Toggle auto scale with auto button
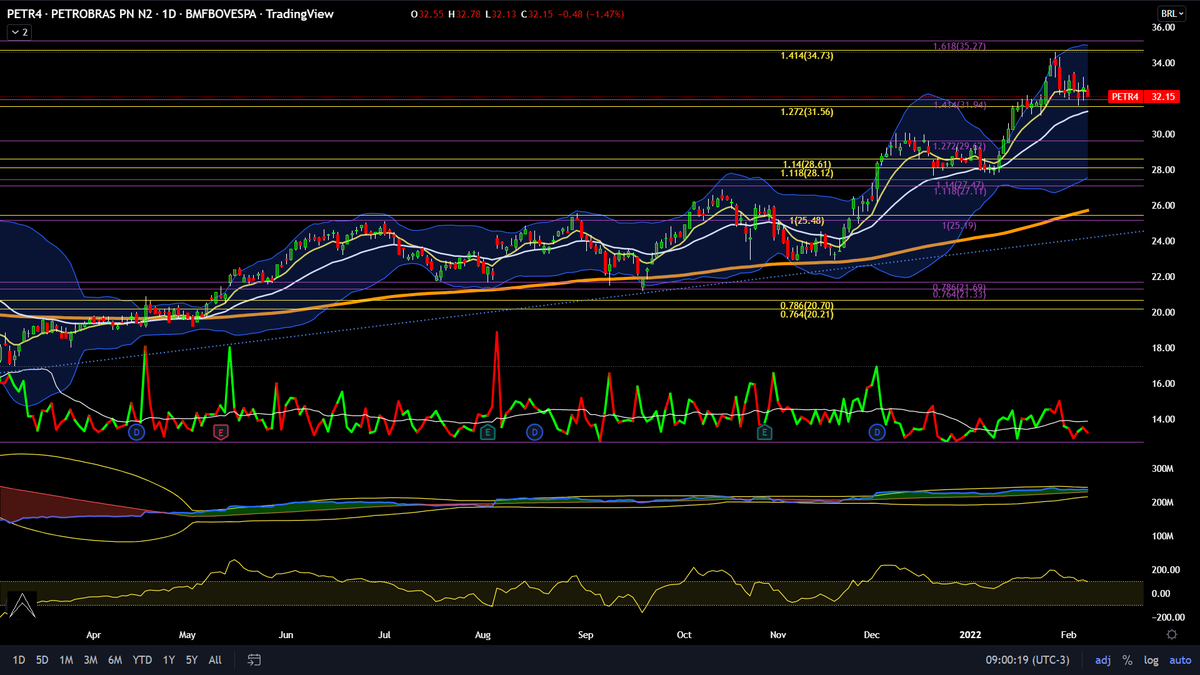The height and width of the screenshot is (675, 1200). (x=1180, y=660)
